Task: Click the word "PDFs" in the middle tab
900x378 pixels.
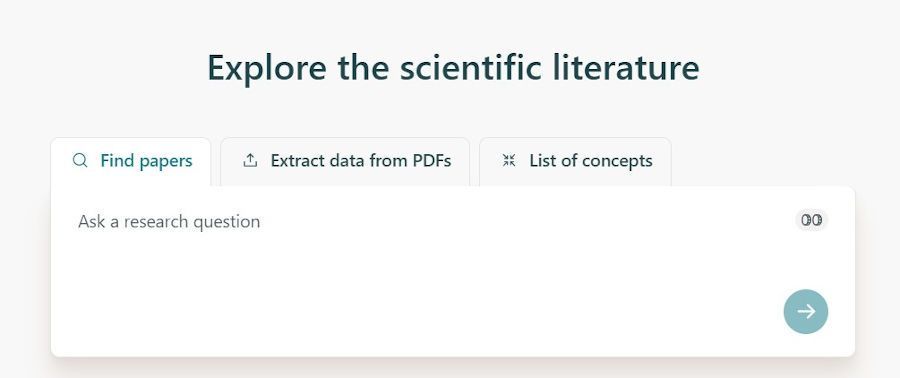Action: (432, 161)
